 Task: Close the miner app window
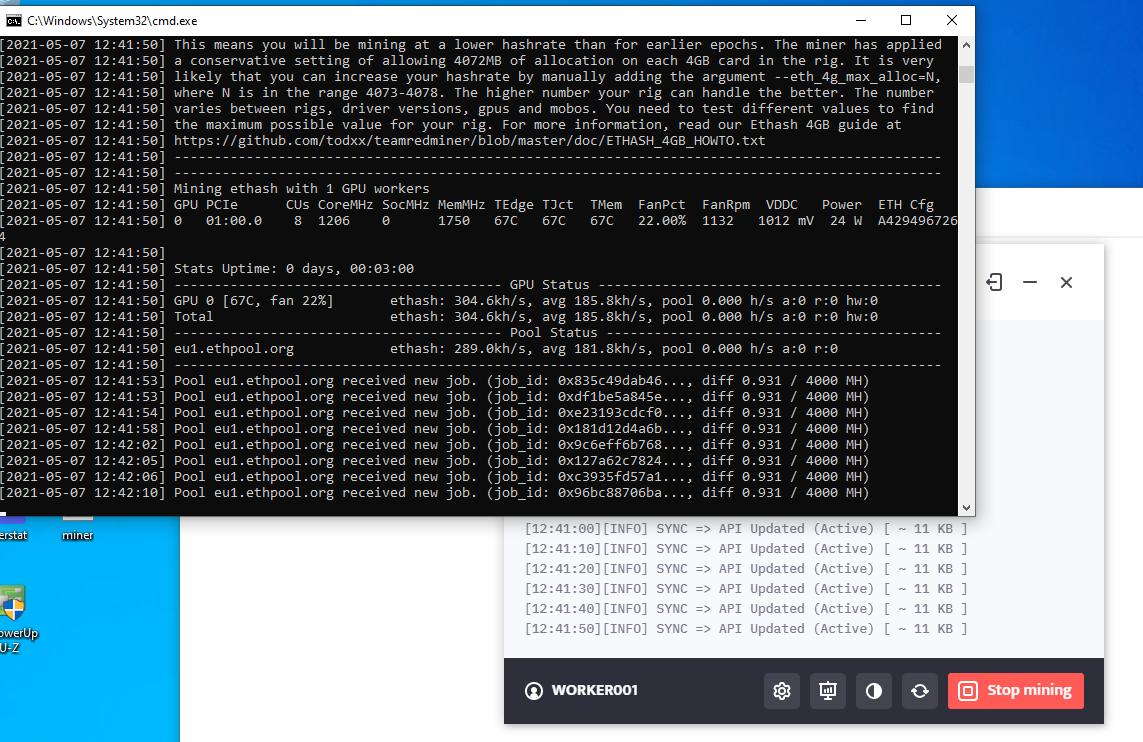1066,282
